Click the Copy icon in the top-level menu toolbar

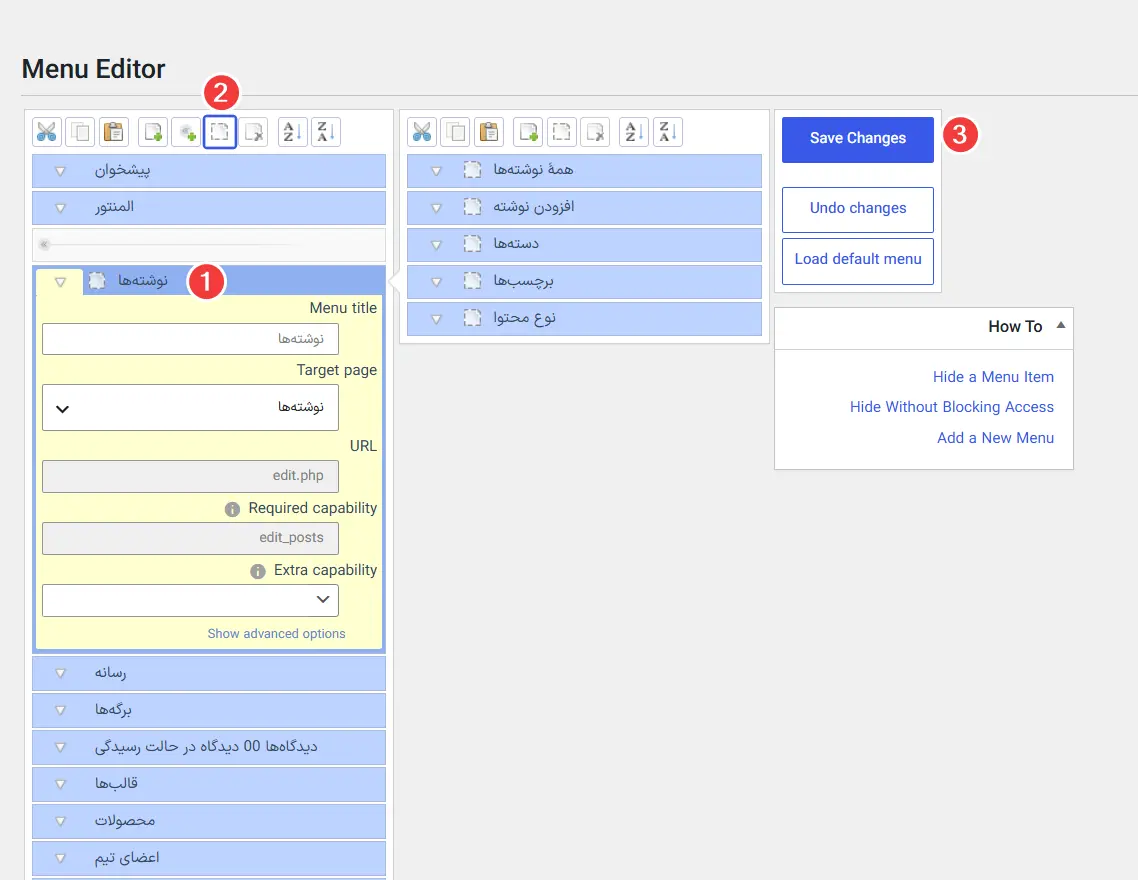pos(80,132)
